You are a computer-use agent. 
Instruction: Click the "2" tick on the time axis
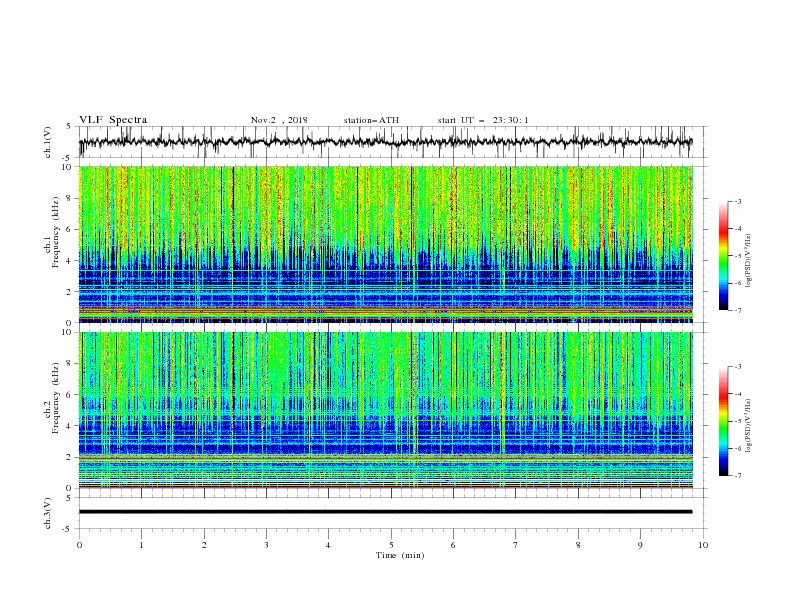[x=204, y=545]
